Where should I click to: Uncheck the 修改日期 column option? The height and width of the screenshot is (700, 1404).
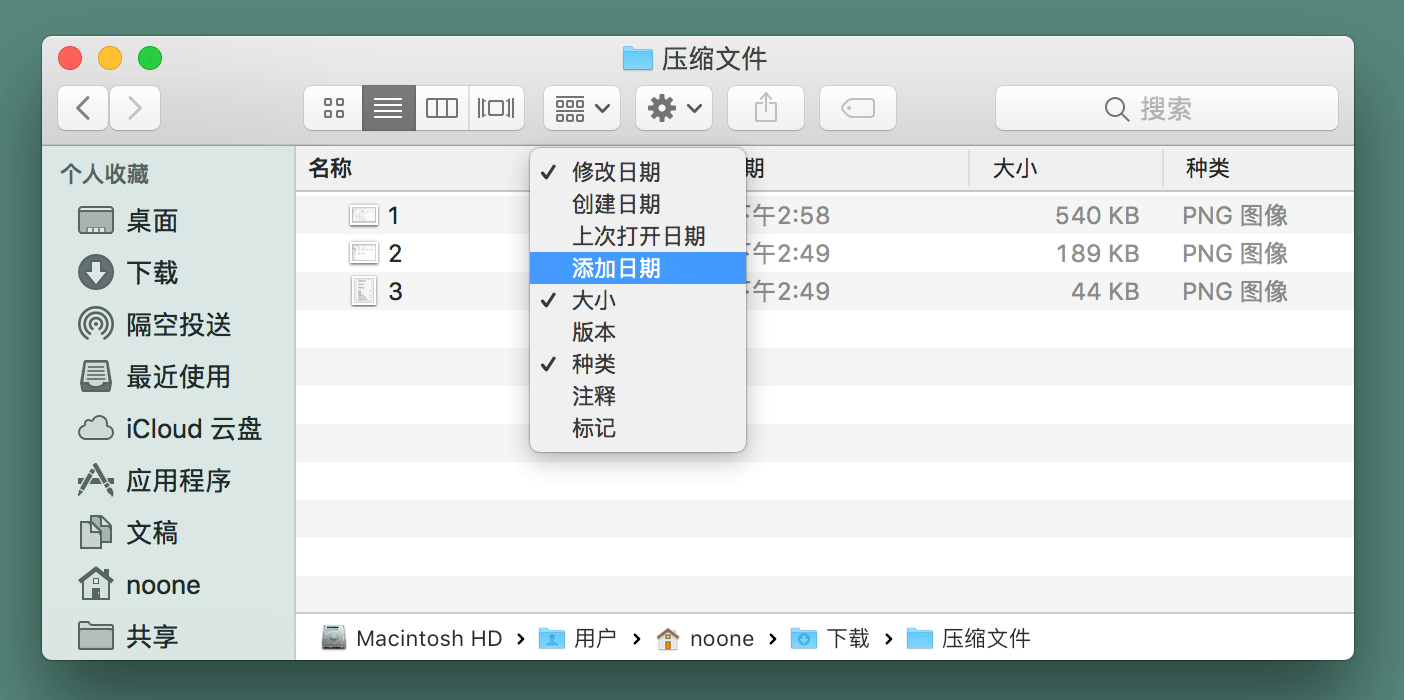(x=615, y=172)
